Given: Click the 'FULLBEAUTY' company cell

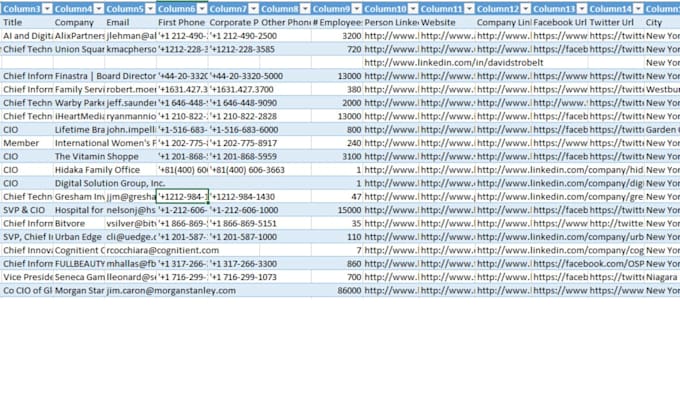Looking at the screenshot, I should (x=79, y=264).
